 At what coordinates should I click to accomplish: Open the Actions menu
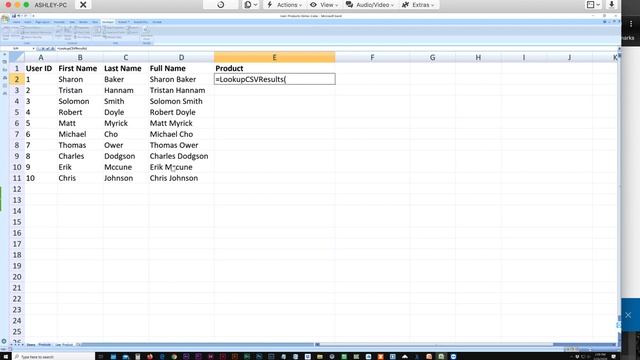(284, 5)
